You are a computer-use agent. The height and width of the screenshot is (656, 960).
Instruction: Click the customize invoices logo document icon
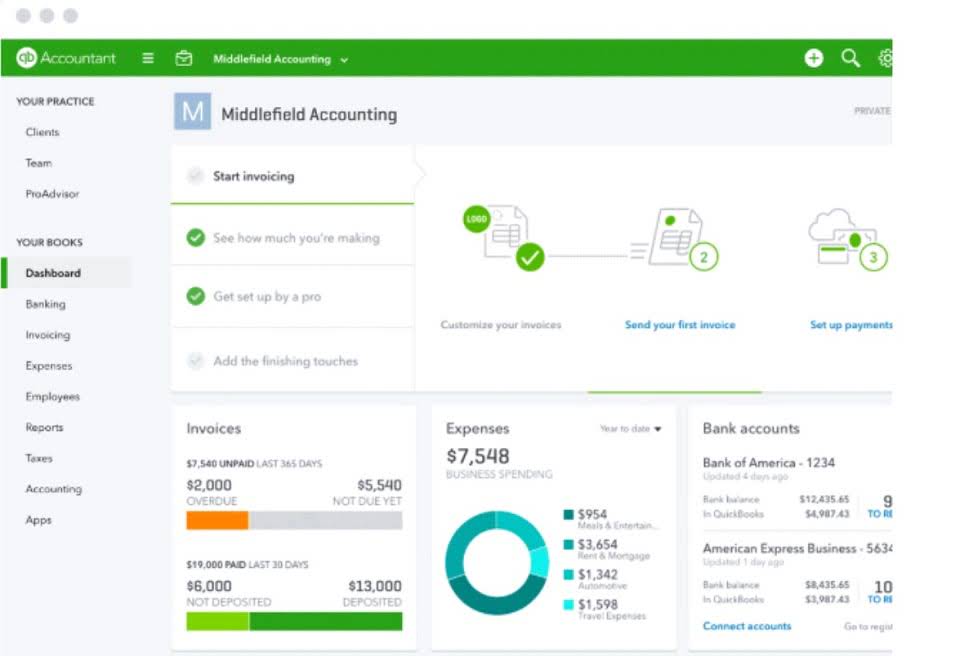point(503,237)
